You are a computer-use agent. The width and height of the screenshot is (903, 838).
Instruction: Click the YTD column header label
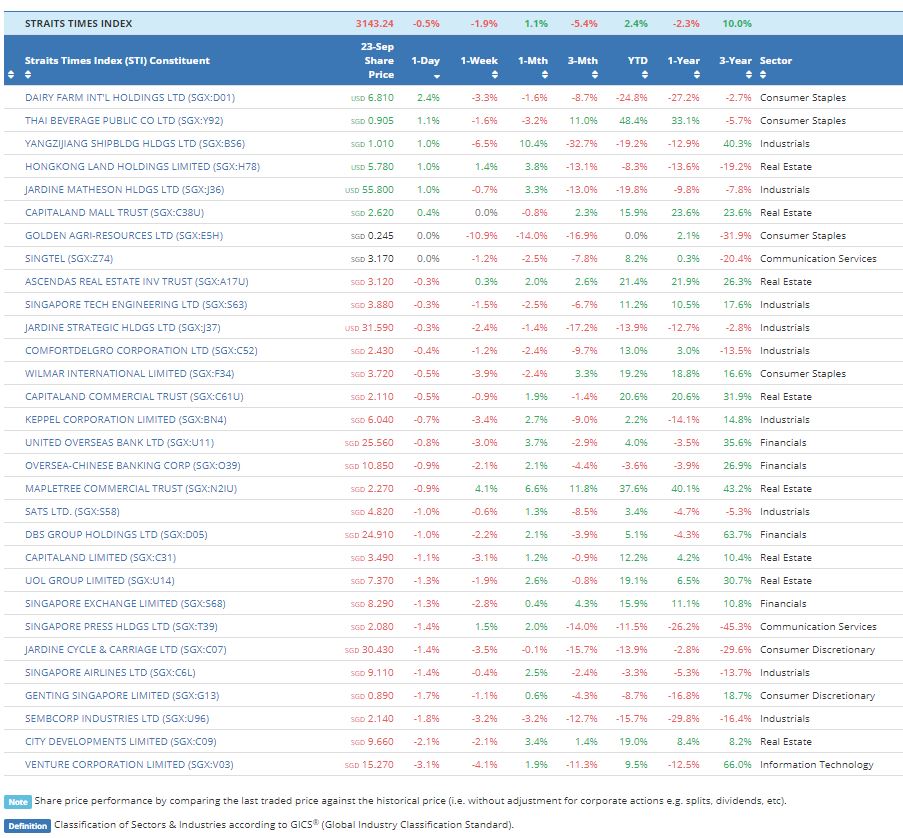[x=638, y=60]
